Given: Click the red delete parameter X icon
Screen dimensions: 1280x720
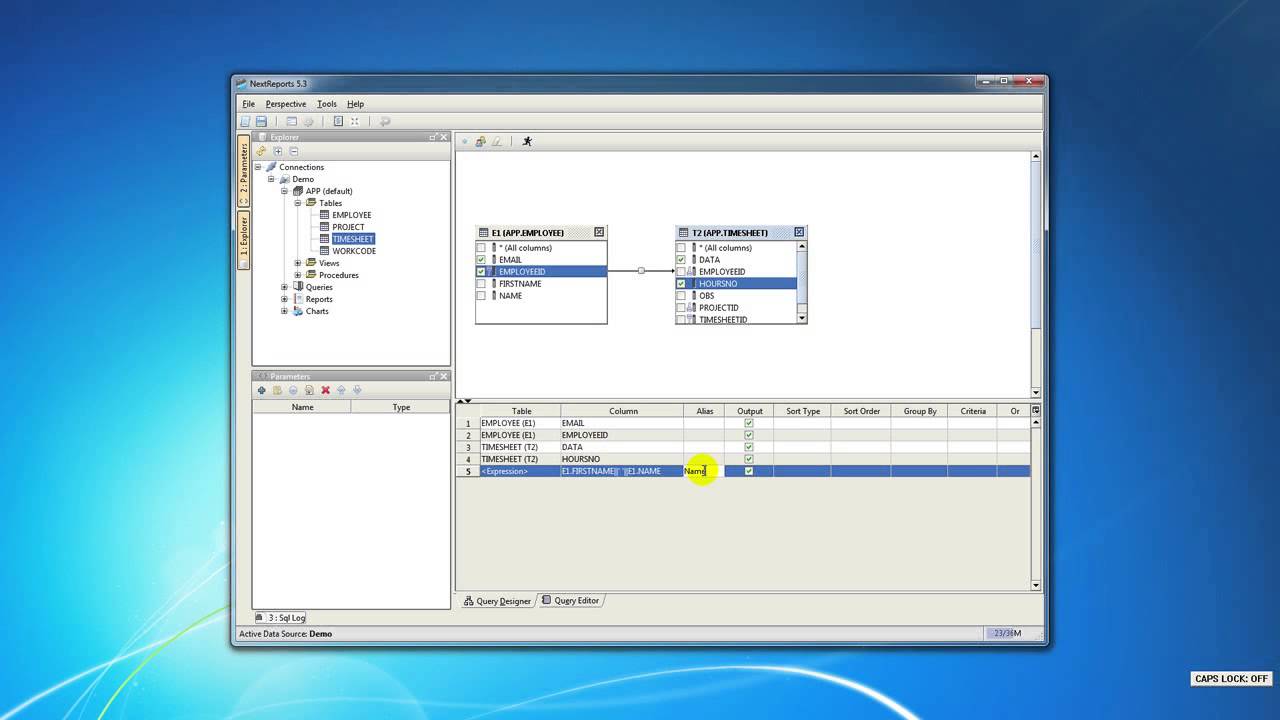Looking at the screenshot, I should (325, 390).
